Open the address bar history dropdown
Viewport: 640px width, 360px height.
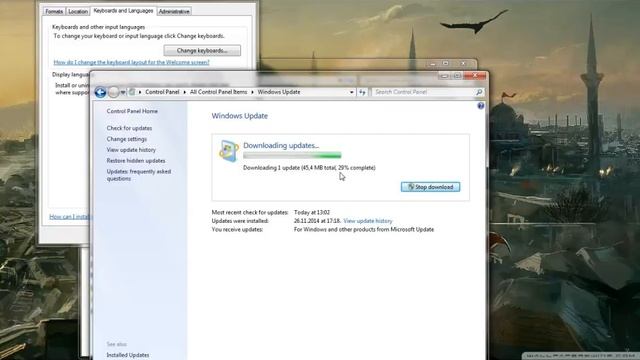pyautogui.click(x=351, y=92)
